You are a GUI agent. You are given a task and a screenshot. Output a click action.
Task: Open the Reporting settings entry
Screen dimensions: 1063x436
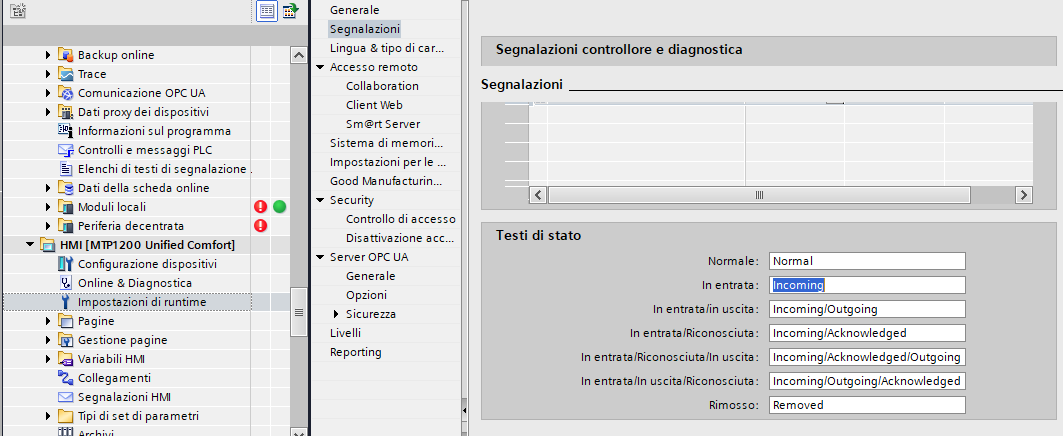(355, 352)
